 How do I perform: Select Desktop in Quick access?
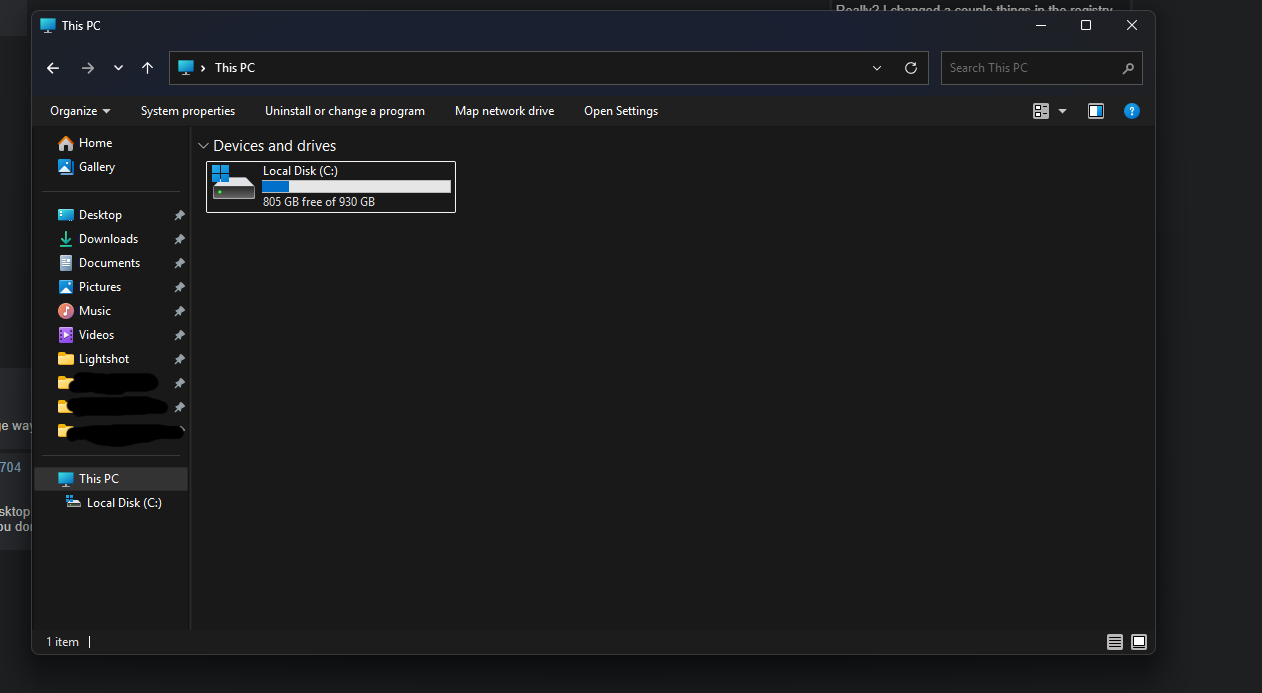pyautogui.click(x=100, y=215)
